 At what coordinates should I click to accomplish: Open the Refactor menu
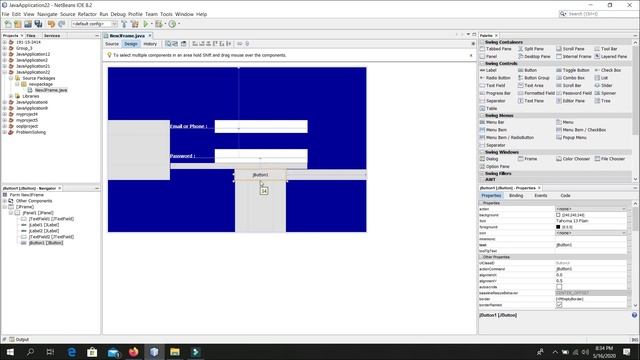tap(87, 14)
